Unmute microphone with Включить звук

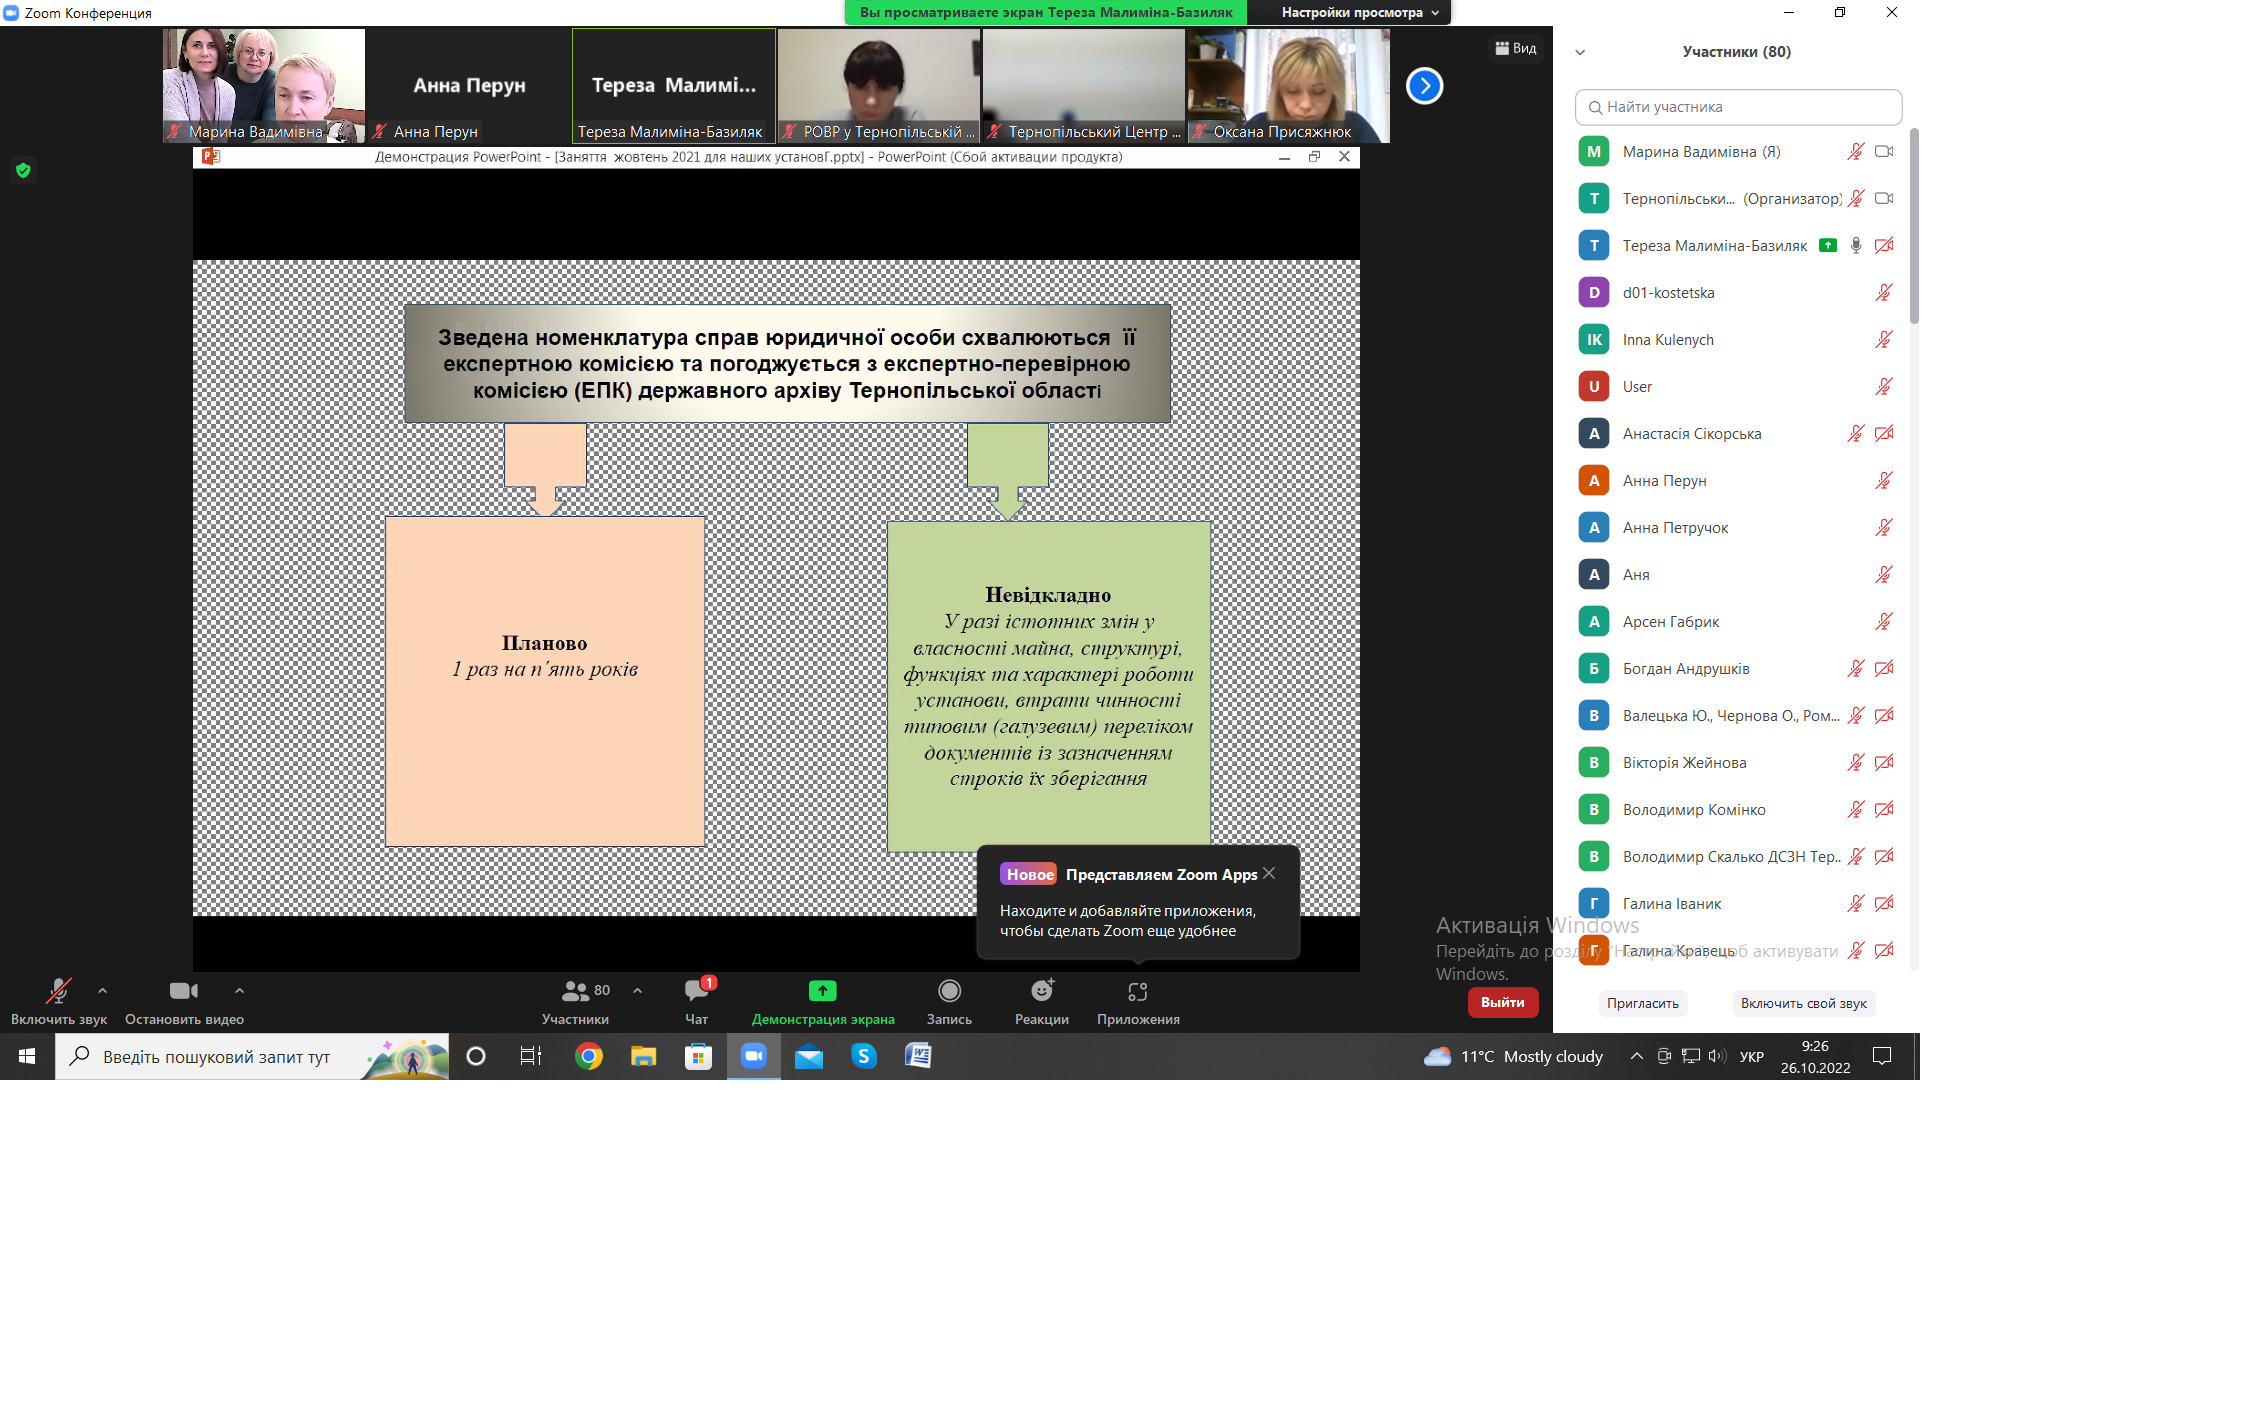pyautogui.click(x=58, y=991)
